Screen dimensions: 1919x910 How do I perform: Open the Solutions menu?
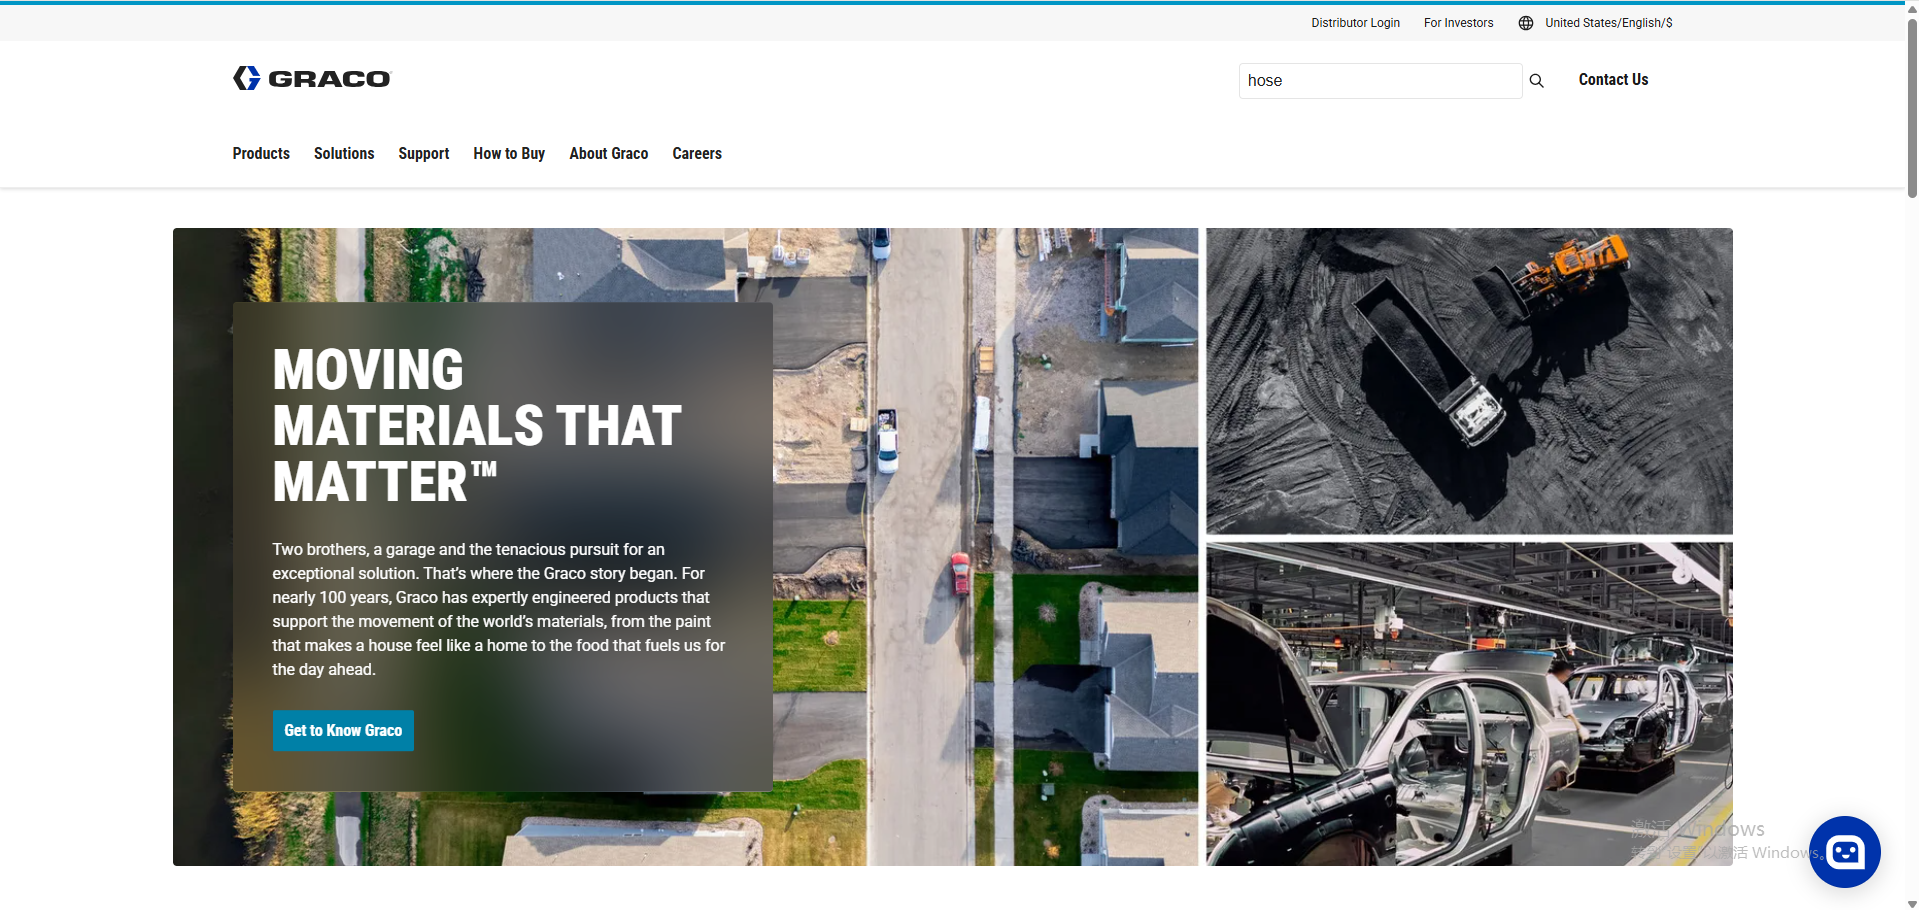coord(344,153)
